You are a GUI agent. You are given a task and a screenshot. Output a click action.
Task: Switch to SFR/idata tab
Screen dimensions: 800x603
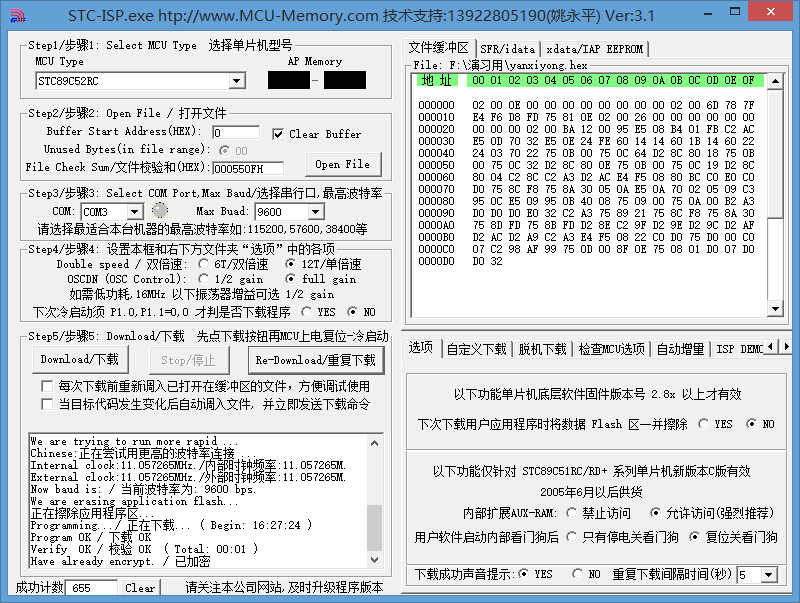(508, 49)
